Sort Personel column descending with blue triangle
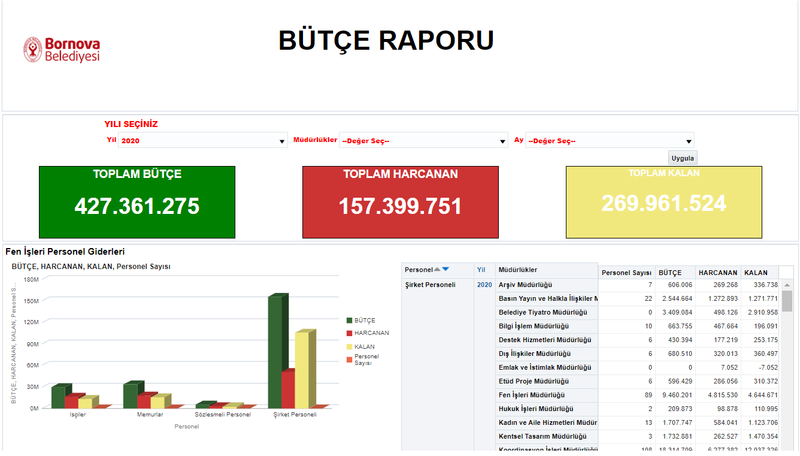800x456 pixels. click(x=445, y=269)
